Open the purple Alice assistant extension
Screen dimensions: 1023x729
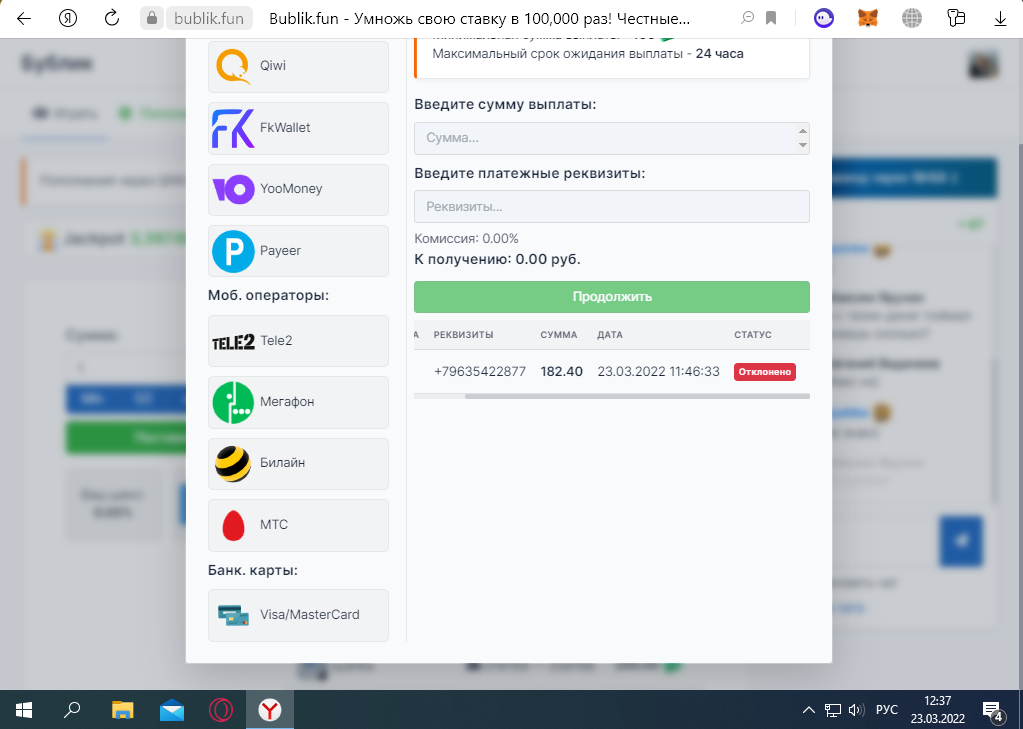tap(824, 18)
